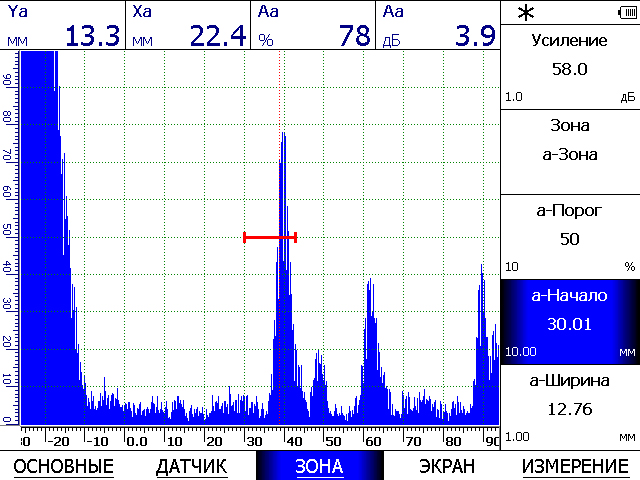Click the red gate bar on graph
Image resolution: width=640 pixels, height=480 pixels.
point(270,237)
